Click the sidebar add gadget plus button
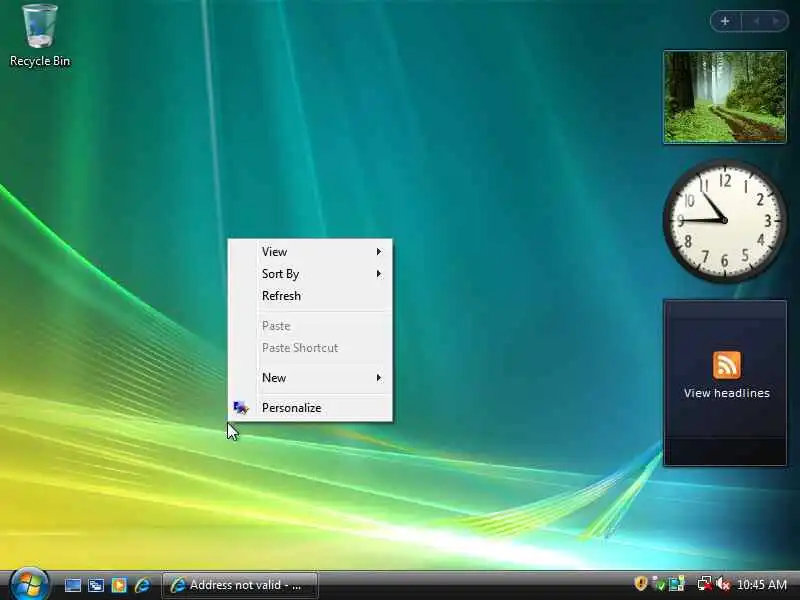This screenshot has height=600, width=800. pyautogui.click(x=724, y=21)
